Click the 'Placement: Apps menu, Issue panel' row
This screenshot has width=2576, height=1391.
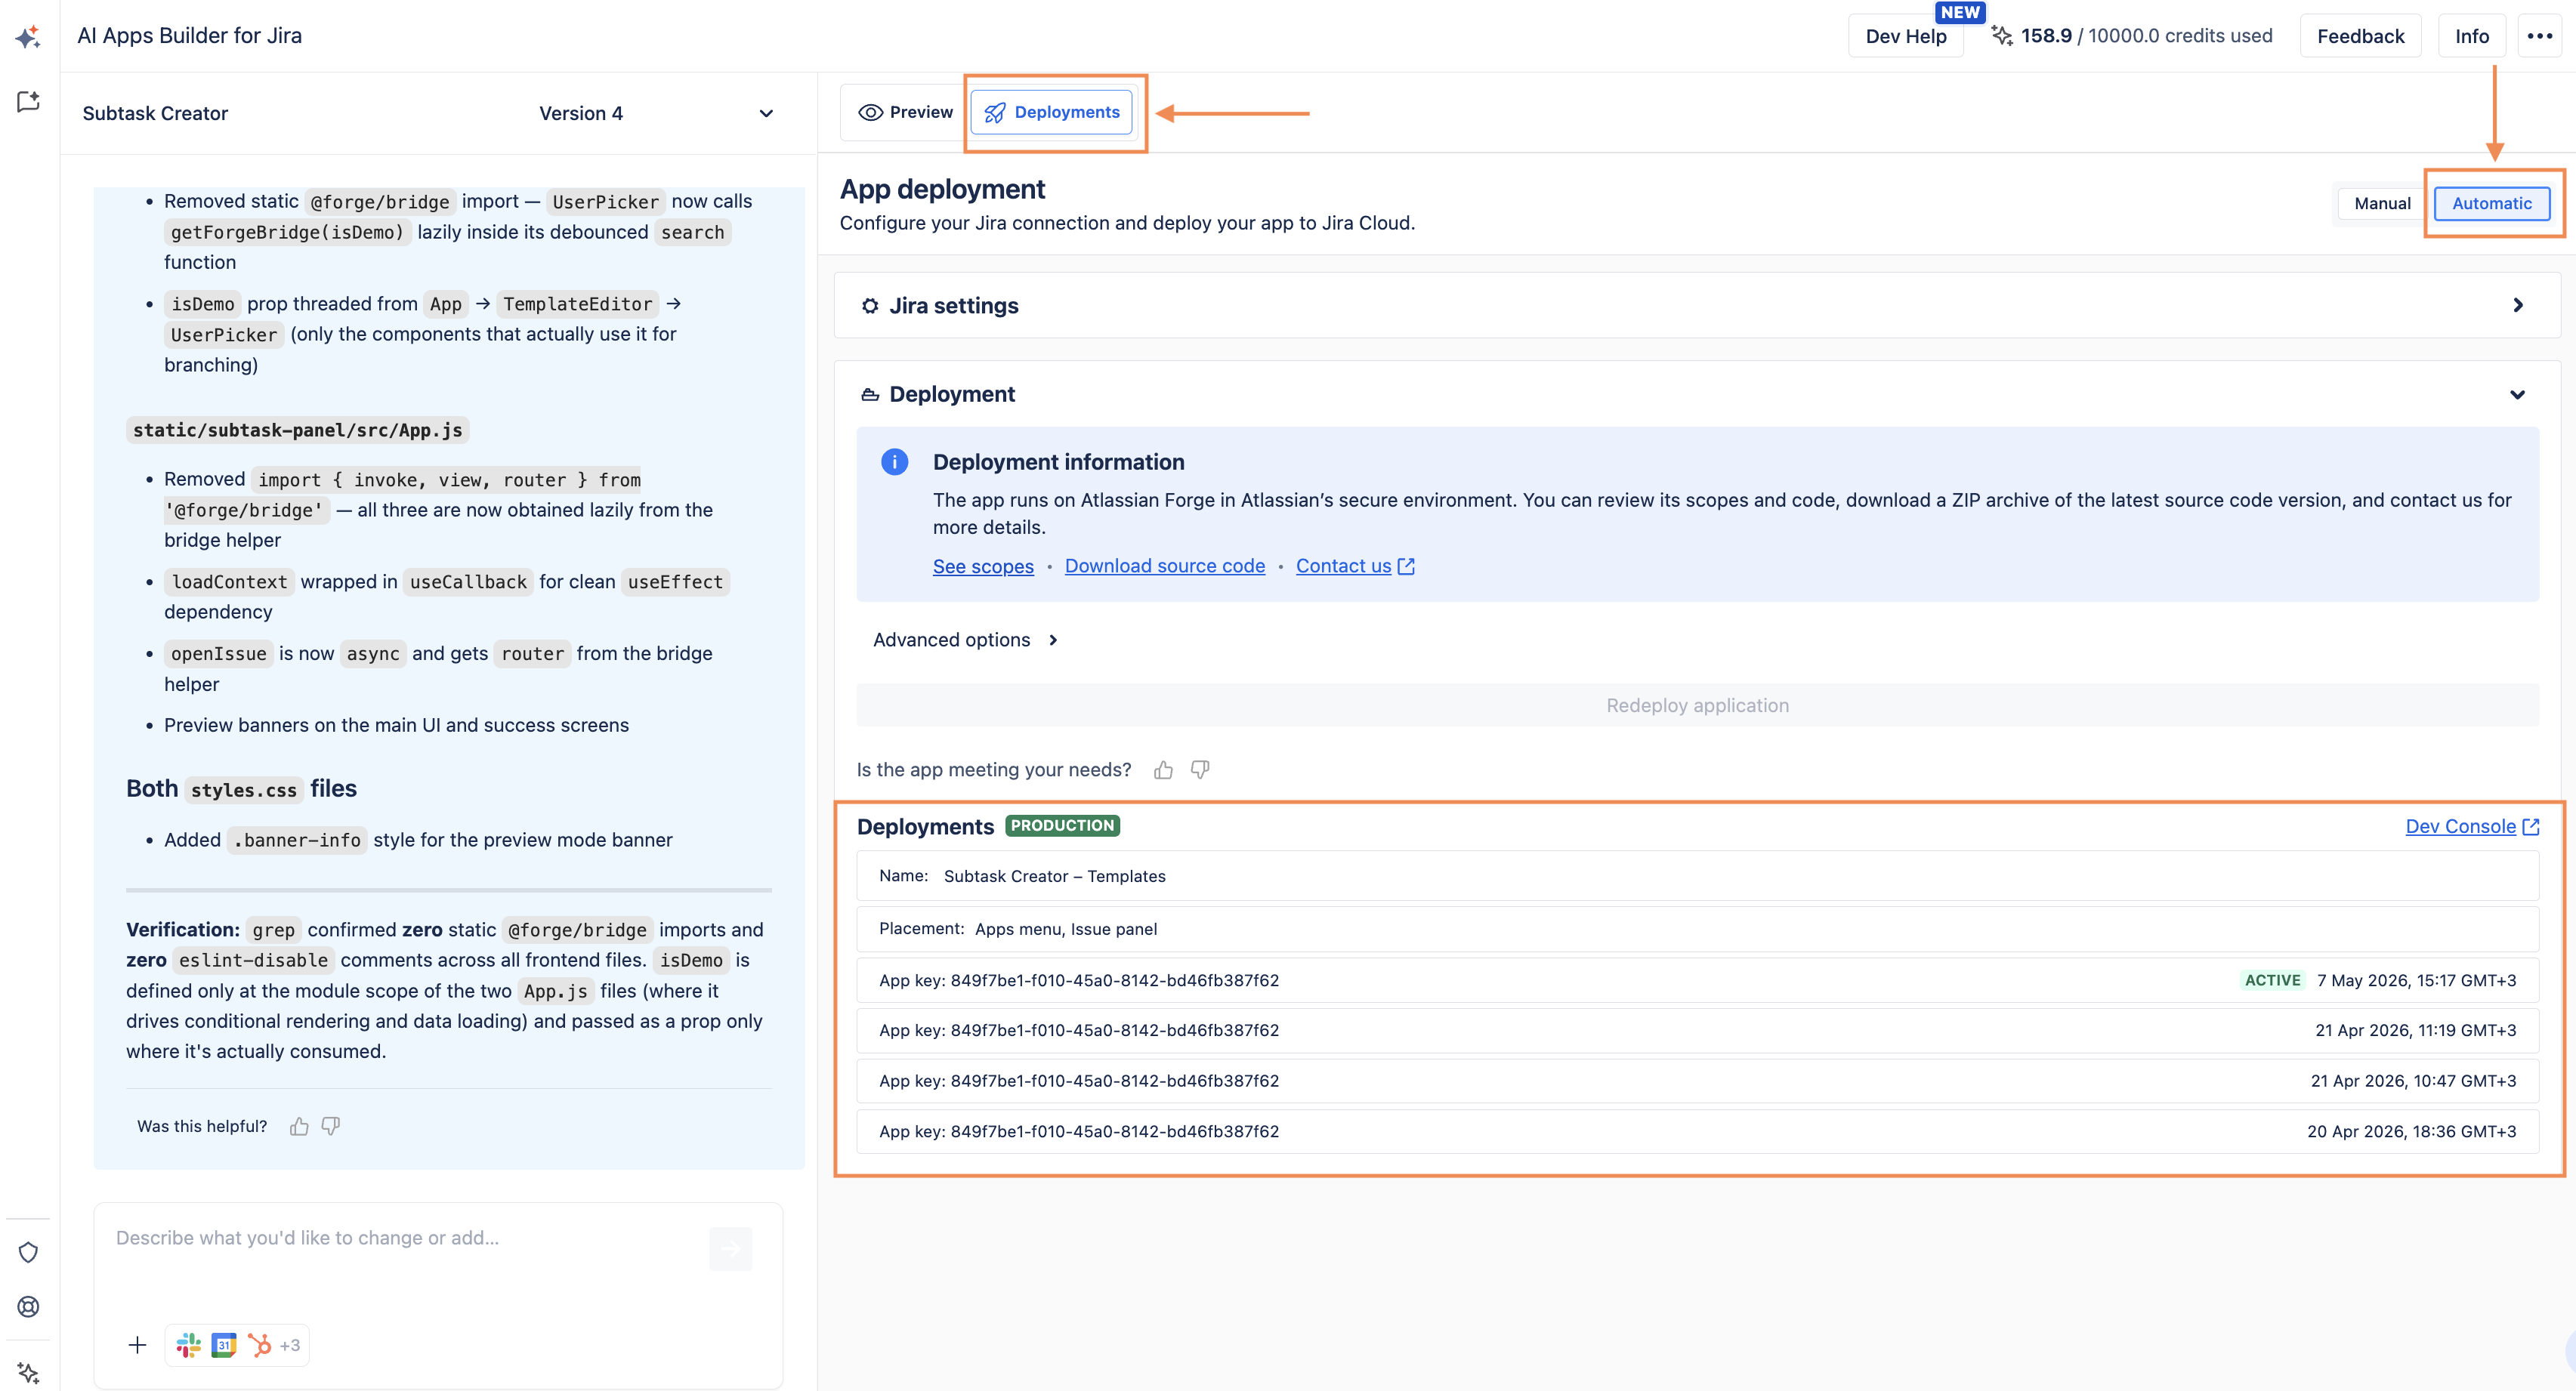pos(1697,929)
